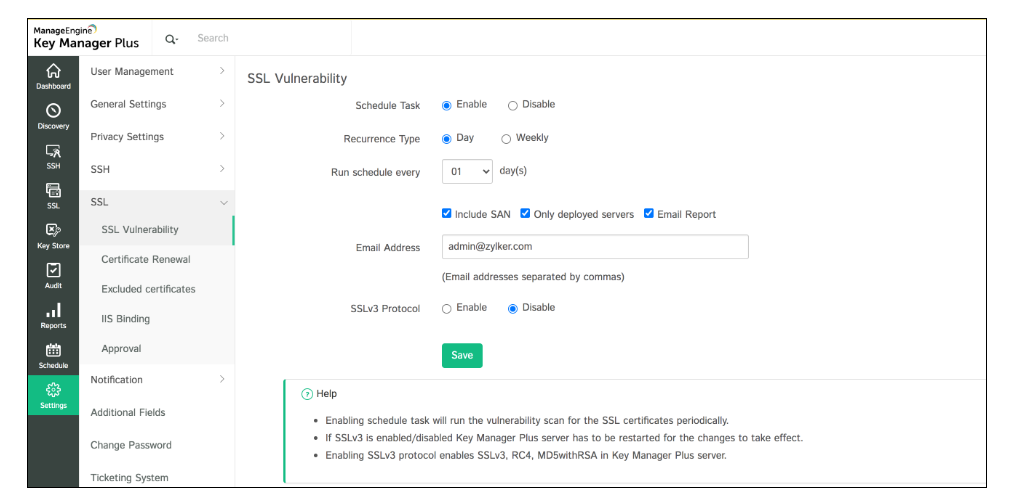Enable the SSLv3 Protocol radio option
Viewport: 1017px width, 501px height.
pyautogui.click(x=447, y=309)
